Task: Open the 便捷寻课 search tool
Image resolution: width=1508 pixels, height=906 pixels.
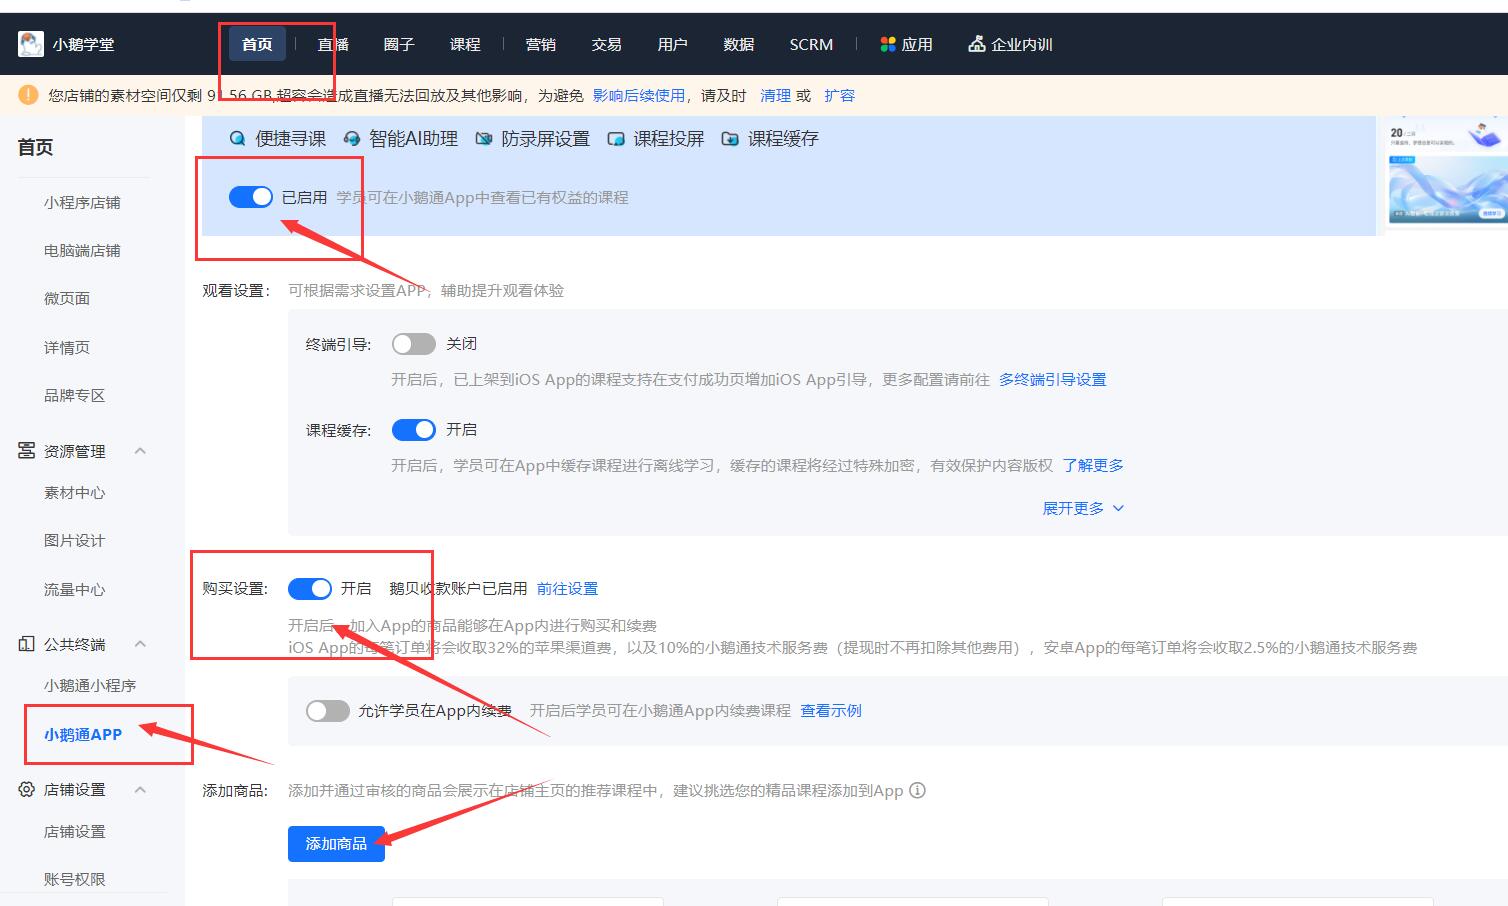Action: pyautogui.click(x=288, y=138)
